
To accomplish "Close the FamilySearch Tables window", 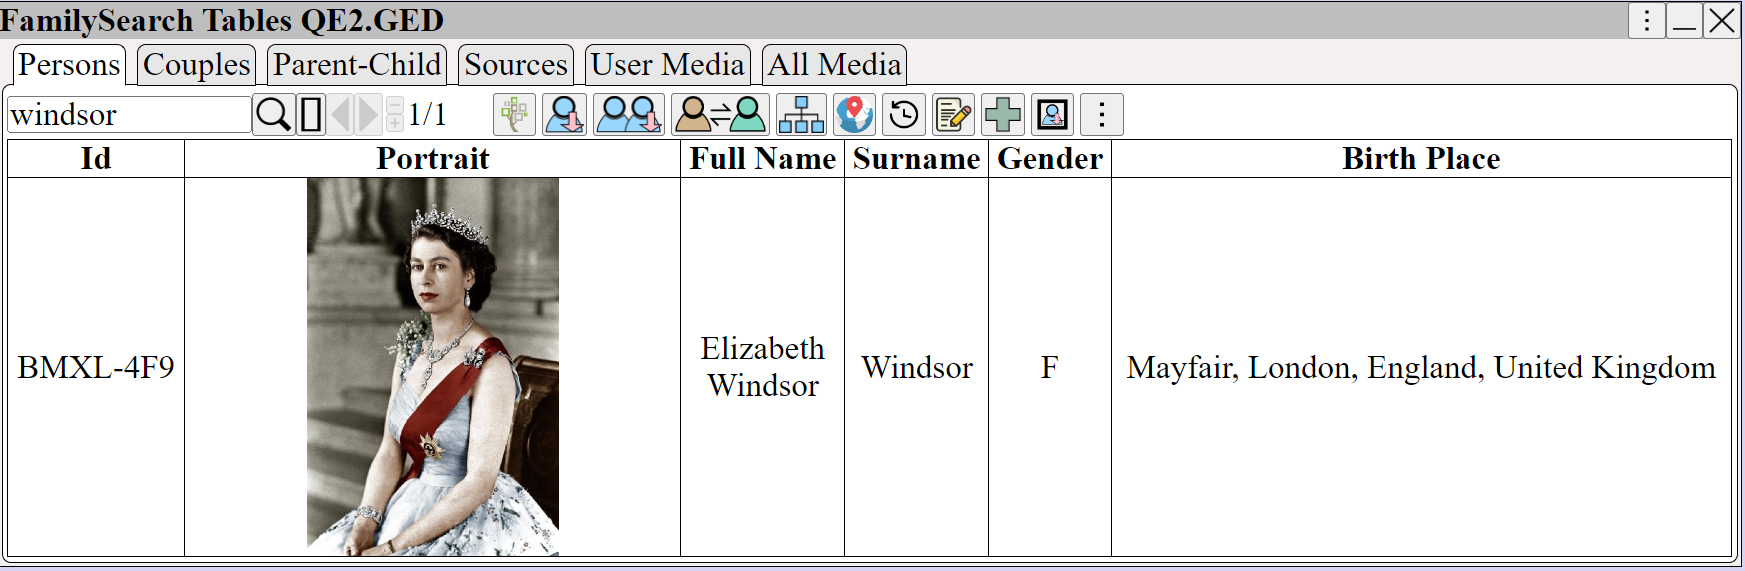I will 1722,20.
